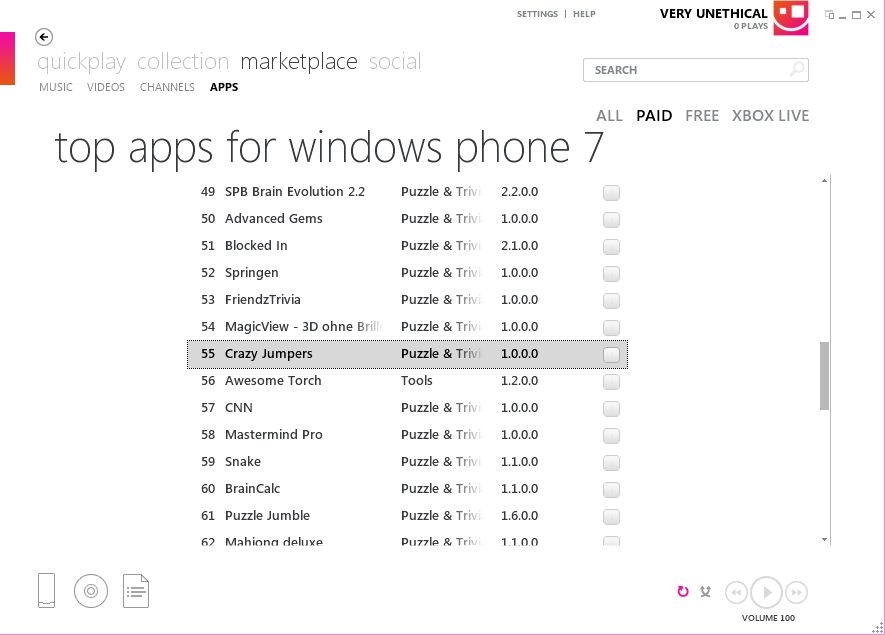
Task: Click the play button
Action: 767,593
